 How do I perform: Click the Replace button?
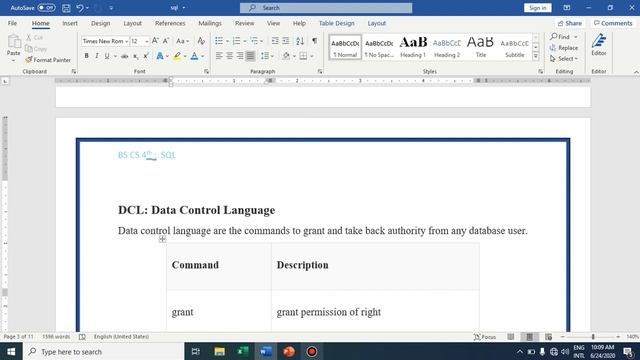pyautogui.click(x=564, y=48)
